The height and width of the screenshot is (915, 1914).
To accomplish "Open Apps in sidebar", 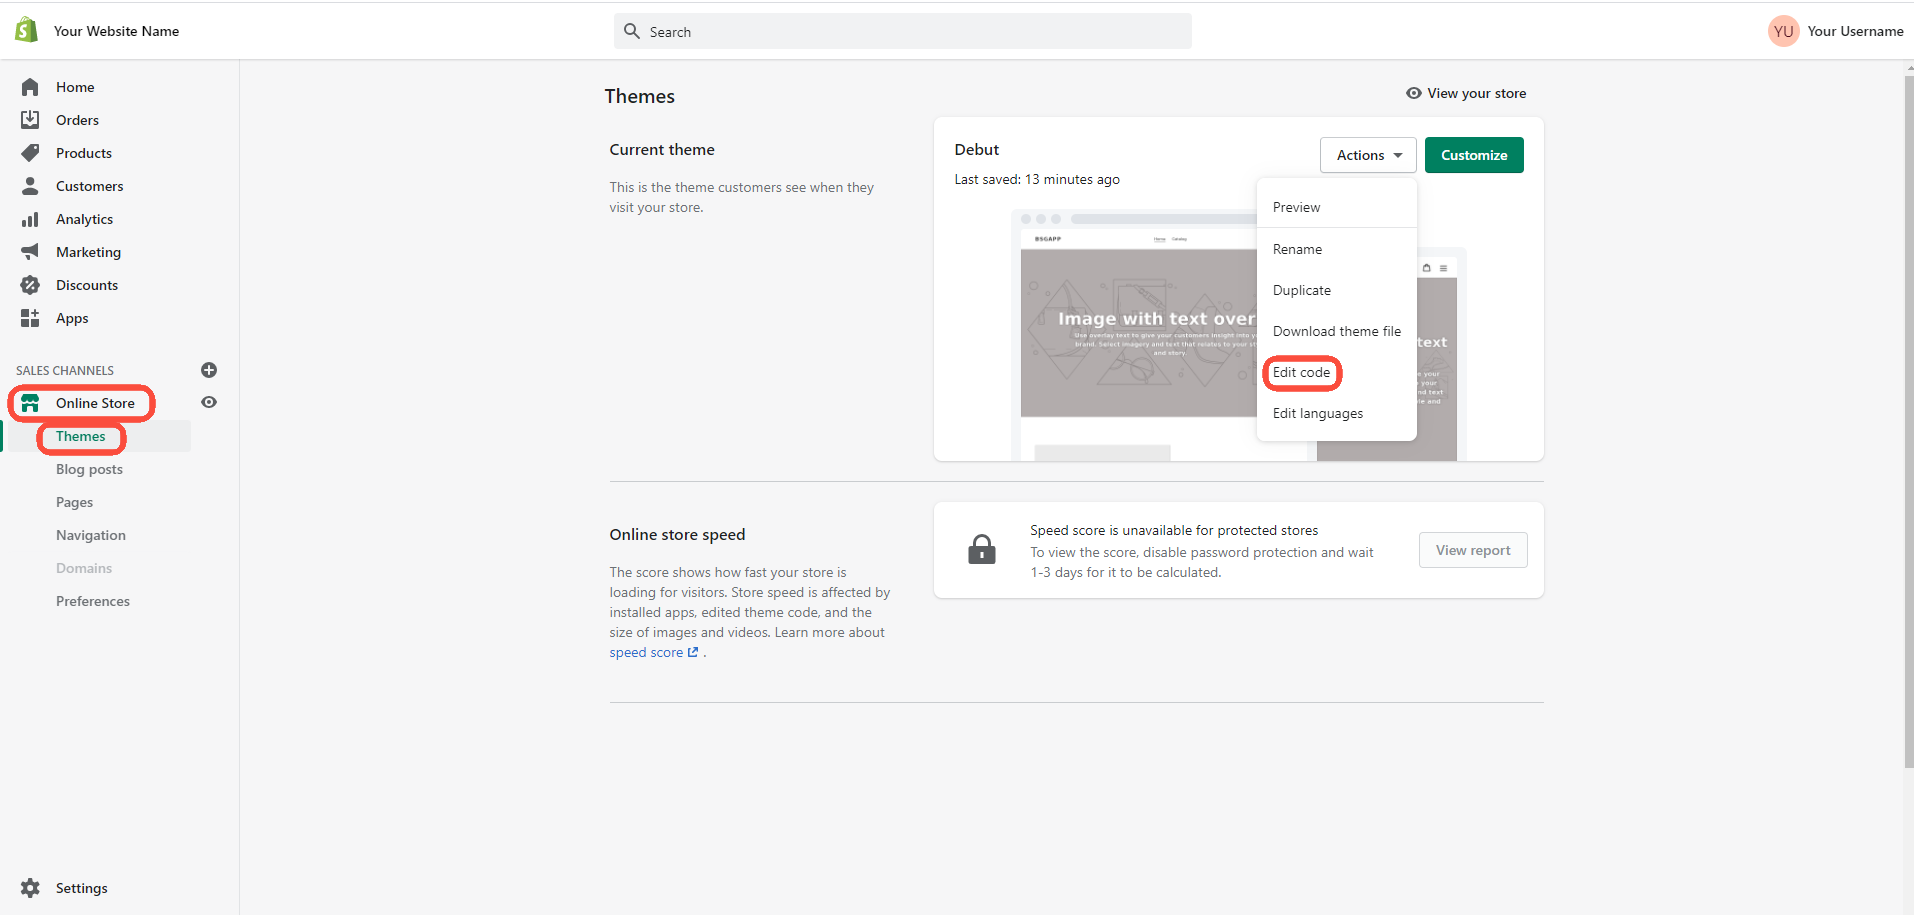I will (x=72, y=318).
